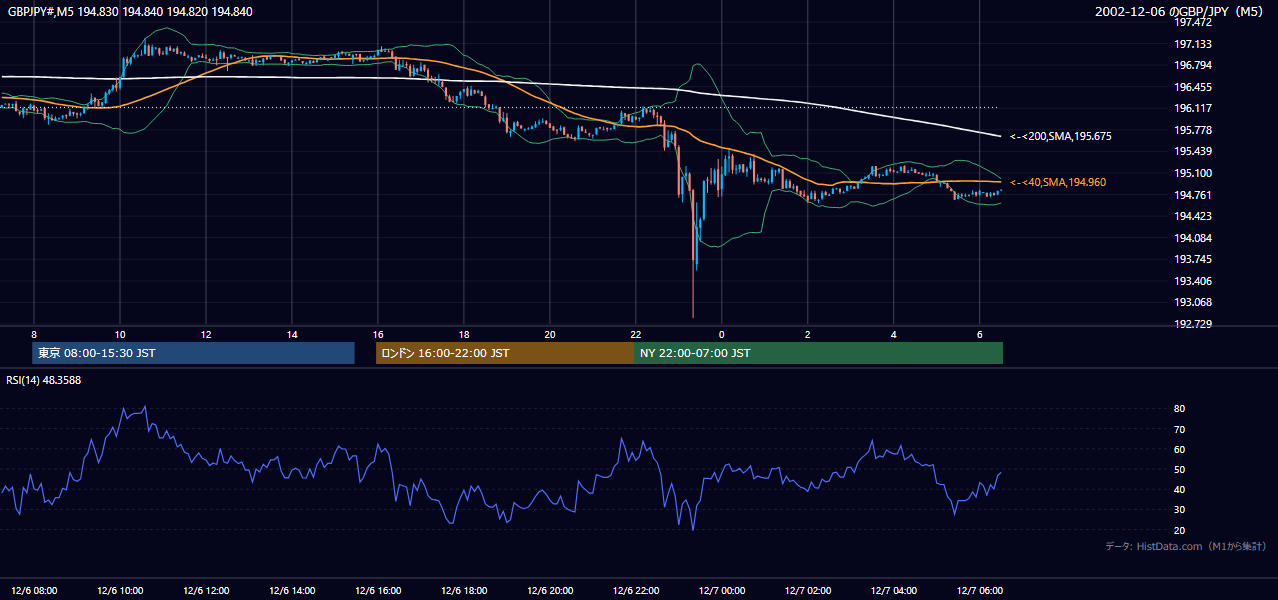Click price axis value 194.423
Viewport: 1278px width, 600px height.
(1193, 216)
